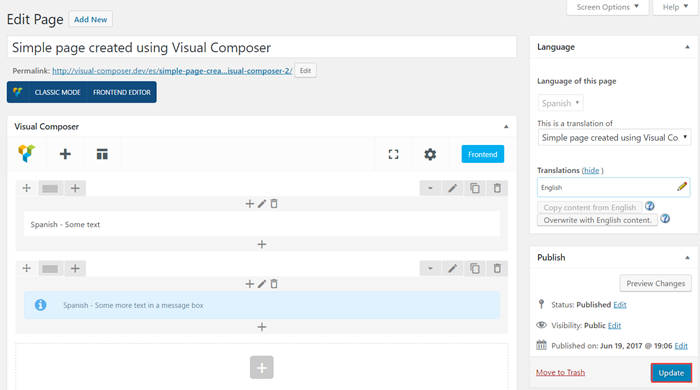The width and height of the screenshot is (700, 390).
Task: Edit the first row's column with pencil
Action: (262, 203)
